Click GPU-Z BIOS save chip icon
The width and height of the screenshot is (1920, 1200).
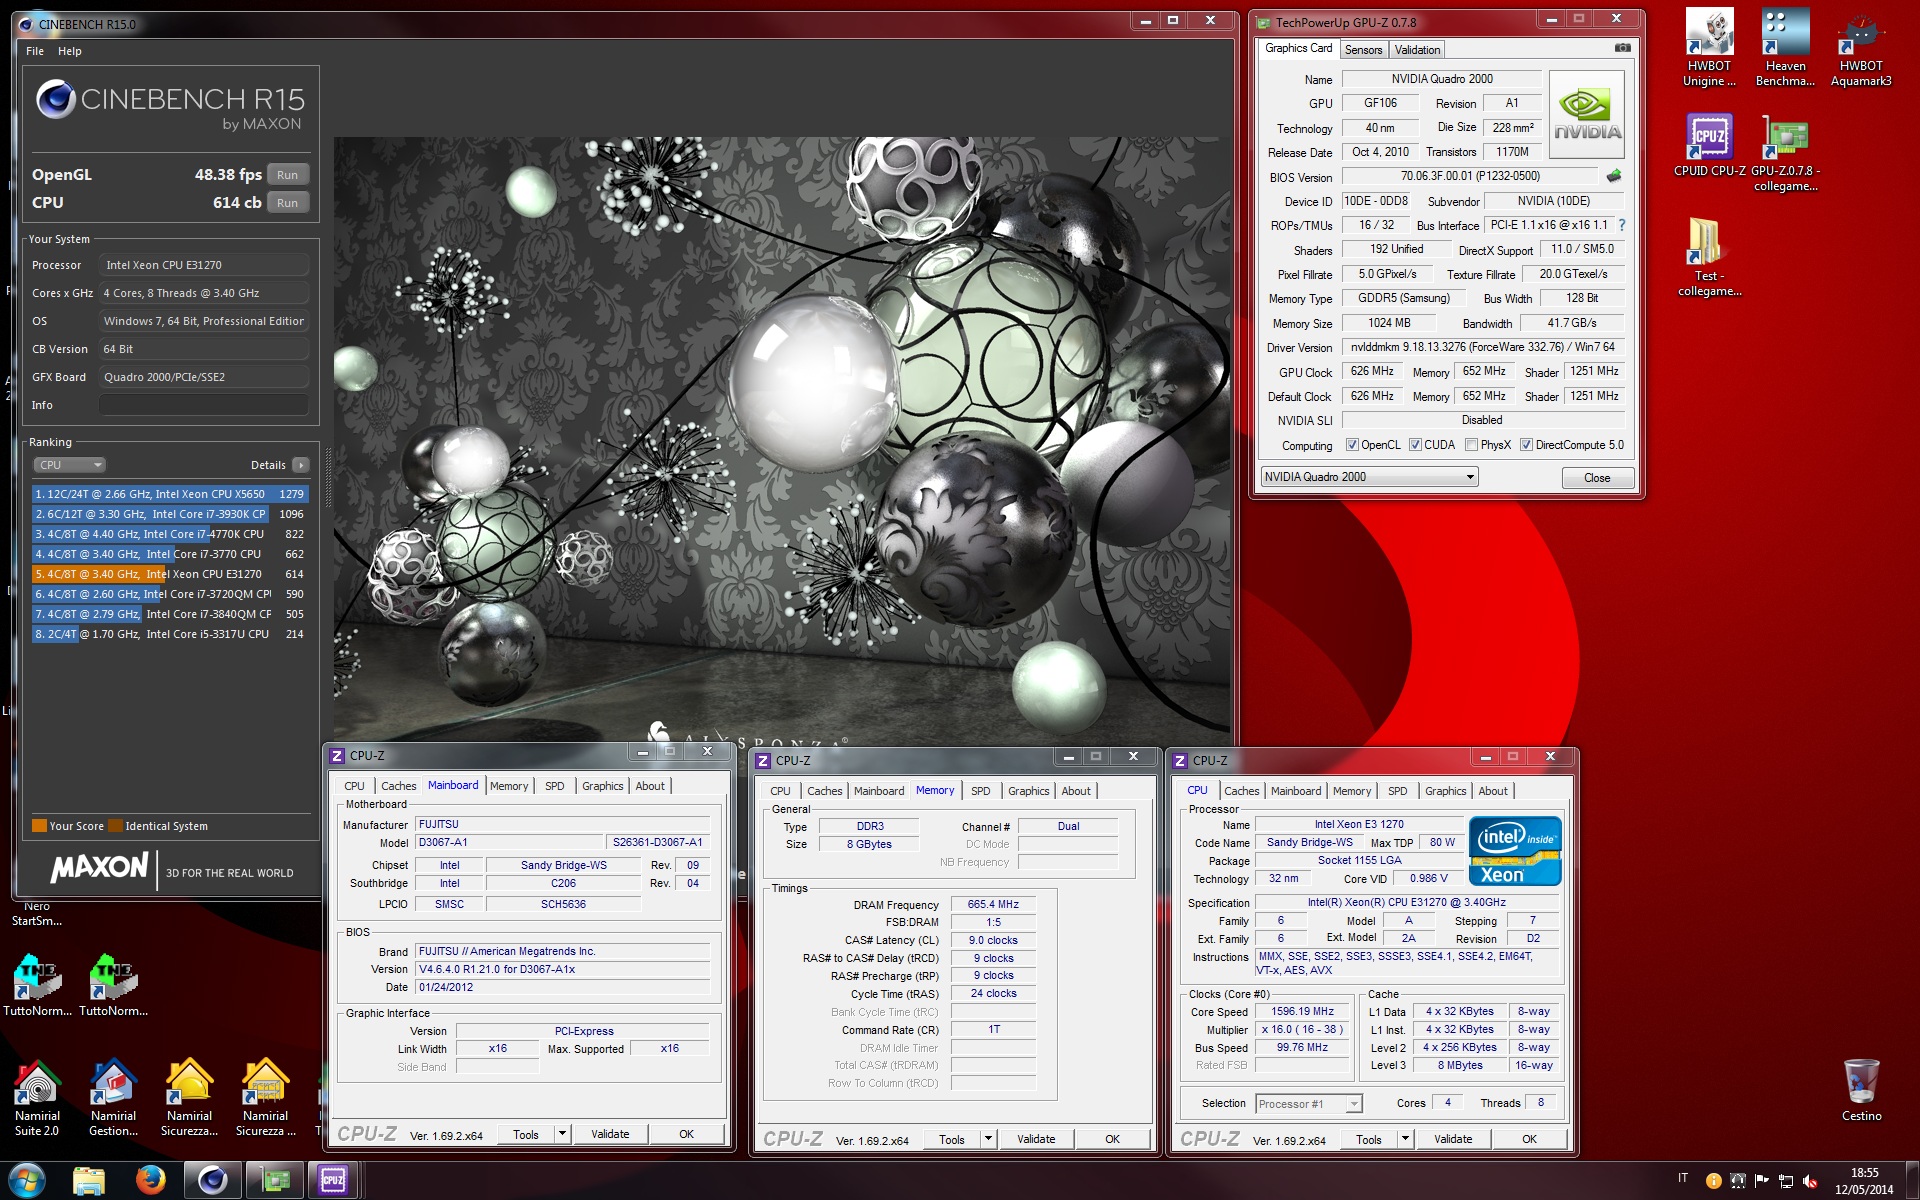[x=1613, y=176]
